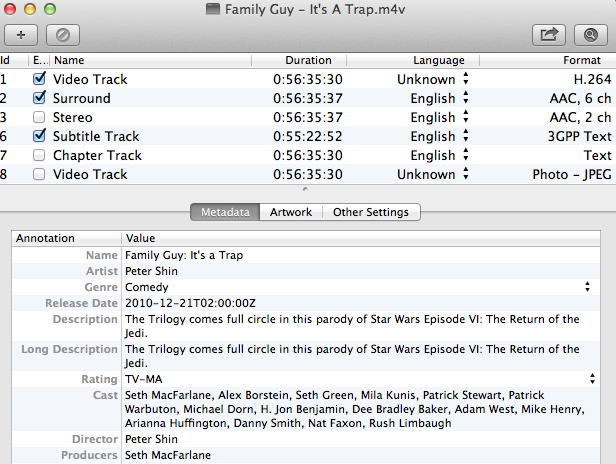Open the Rating TV-MA dropdown arrows

592,379
